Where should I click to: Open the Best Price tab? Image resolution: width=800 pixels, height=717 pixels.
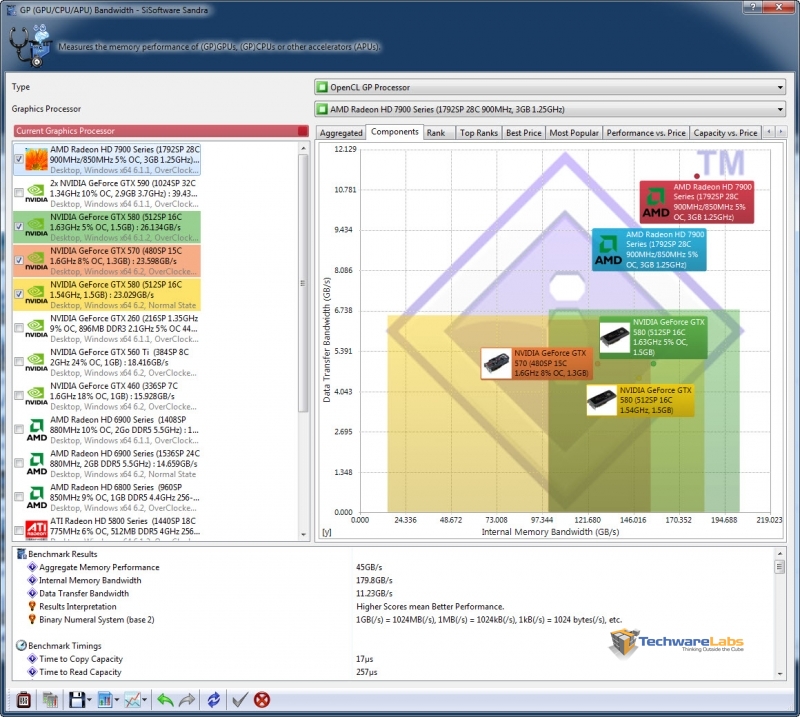click(x=523, y=133)
